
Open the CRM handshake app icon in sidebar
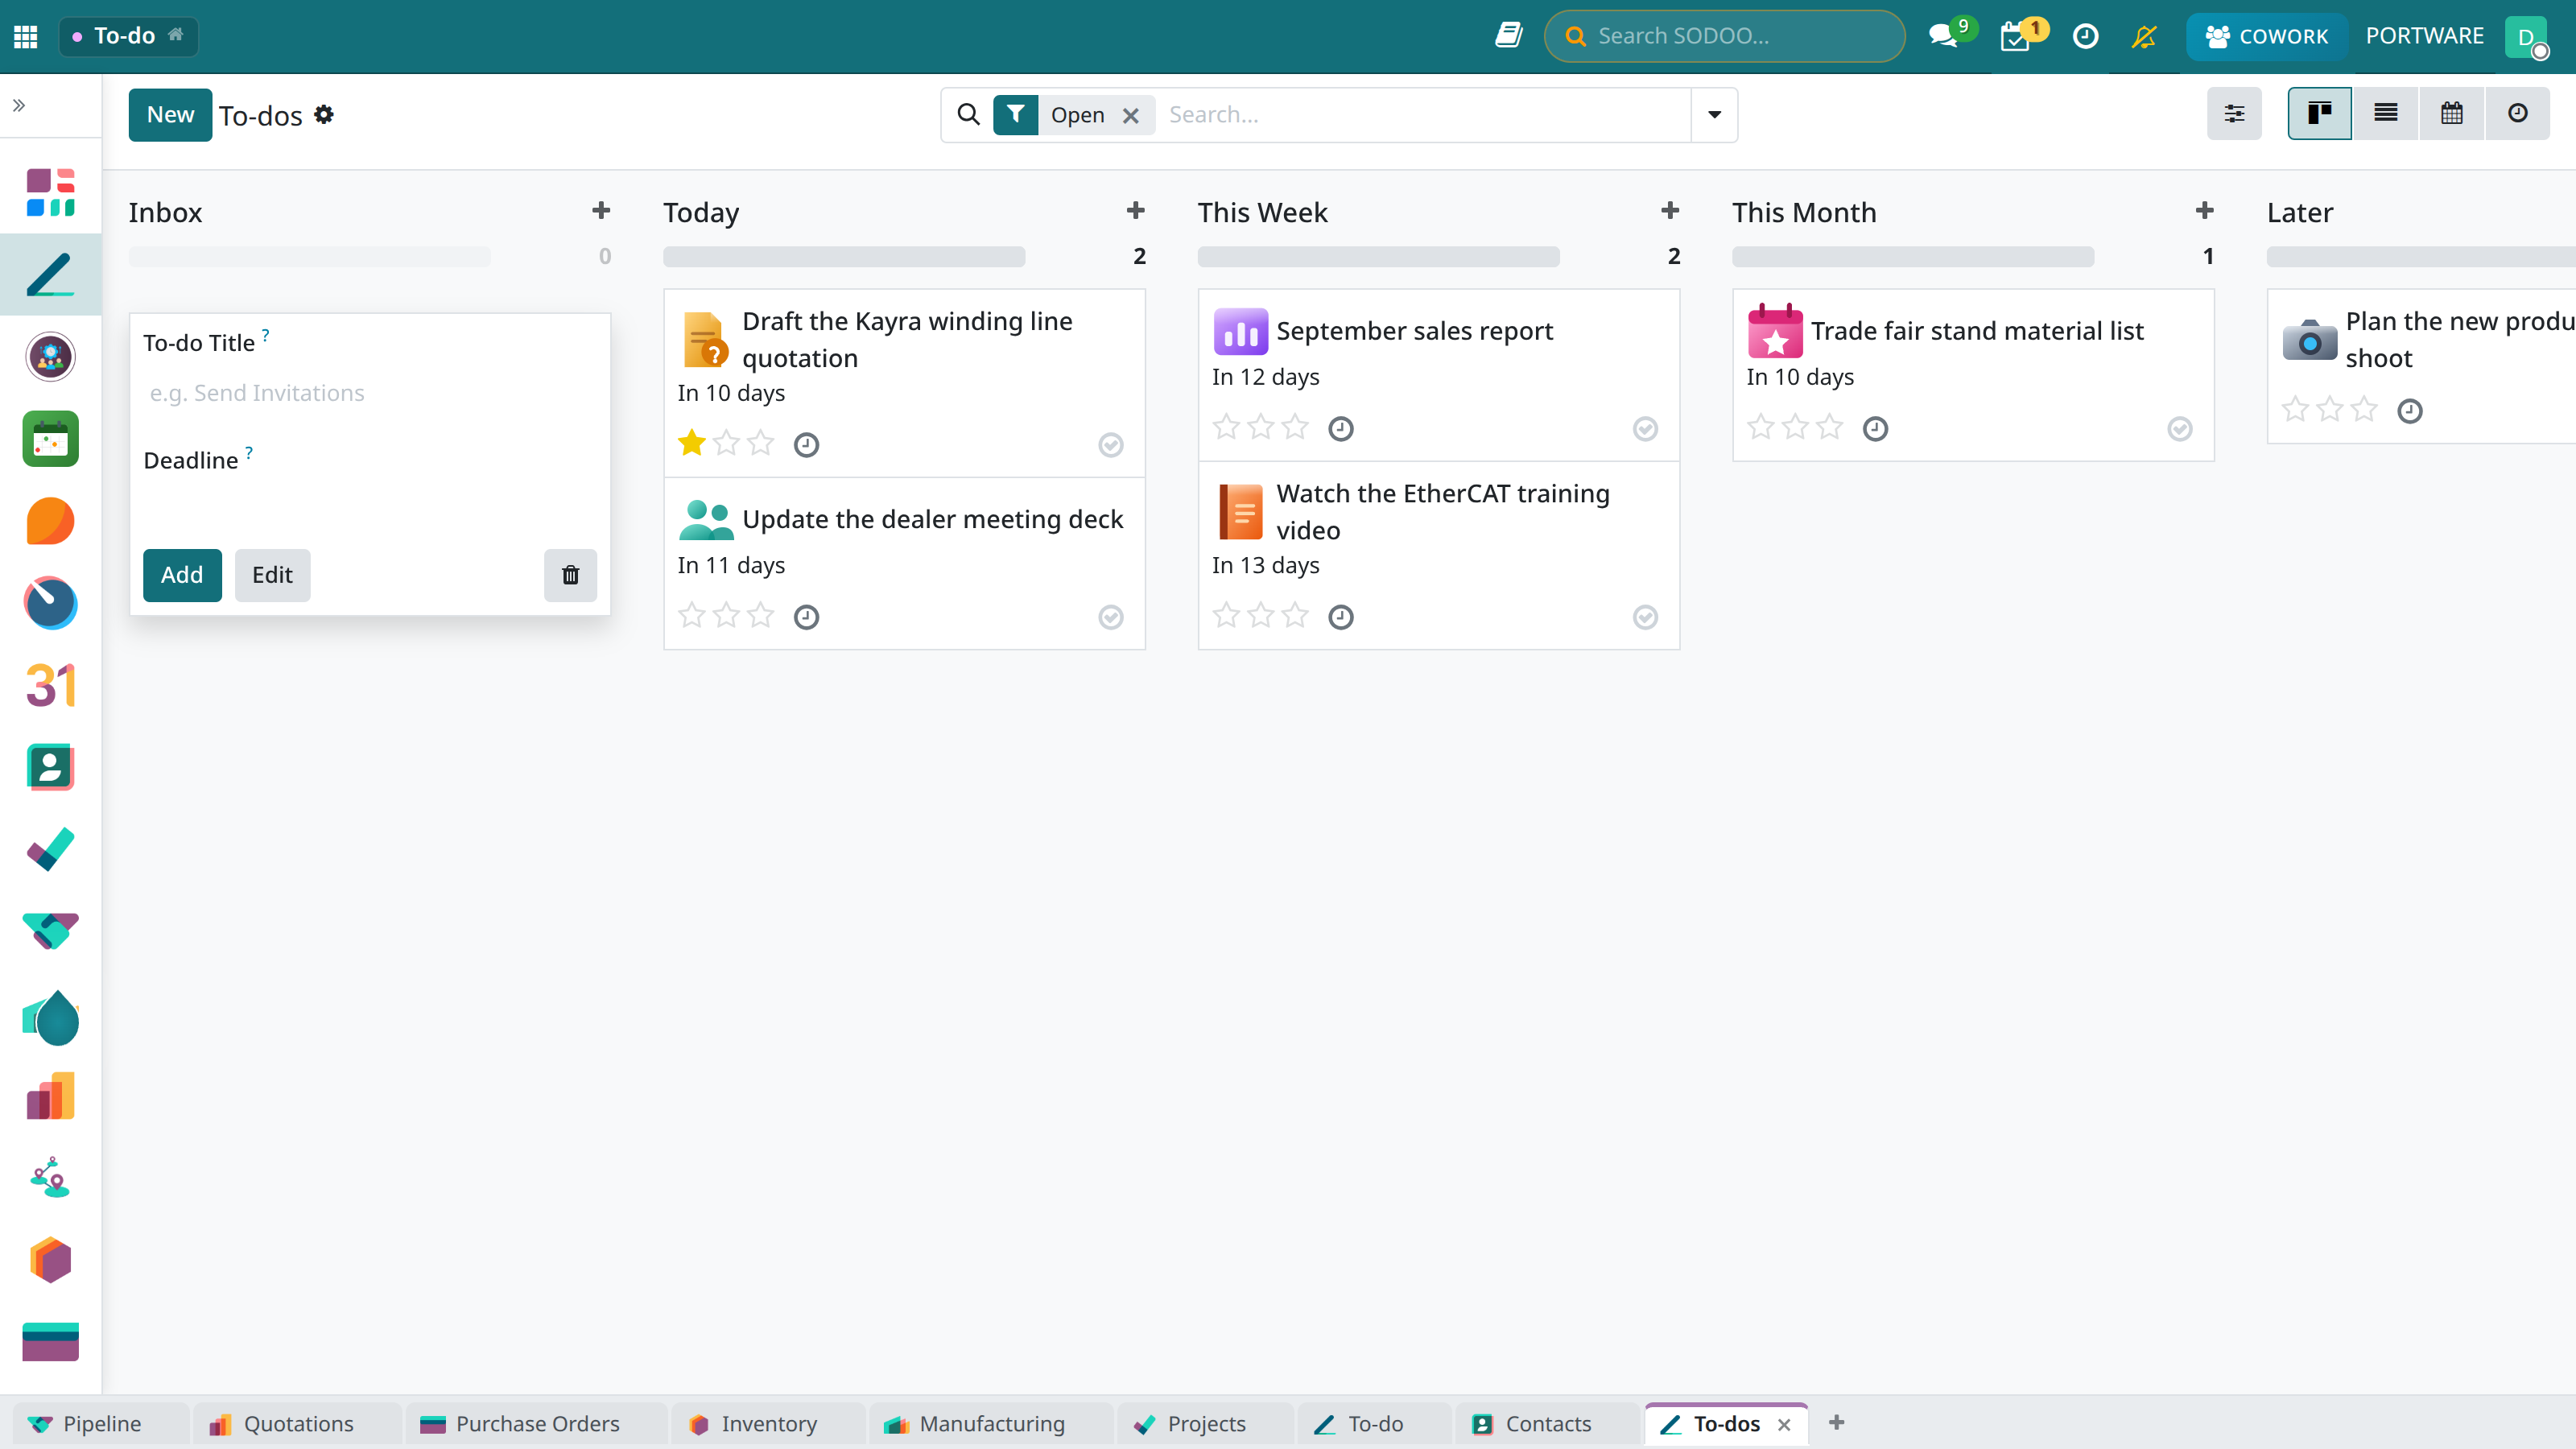pos(50,932)
